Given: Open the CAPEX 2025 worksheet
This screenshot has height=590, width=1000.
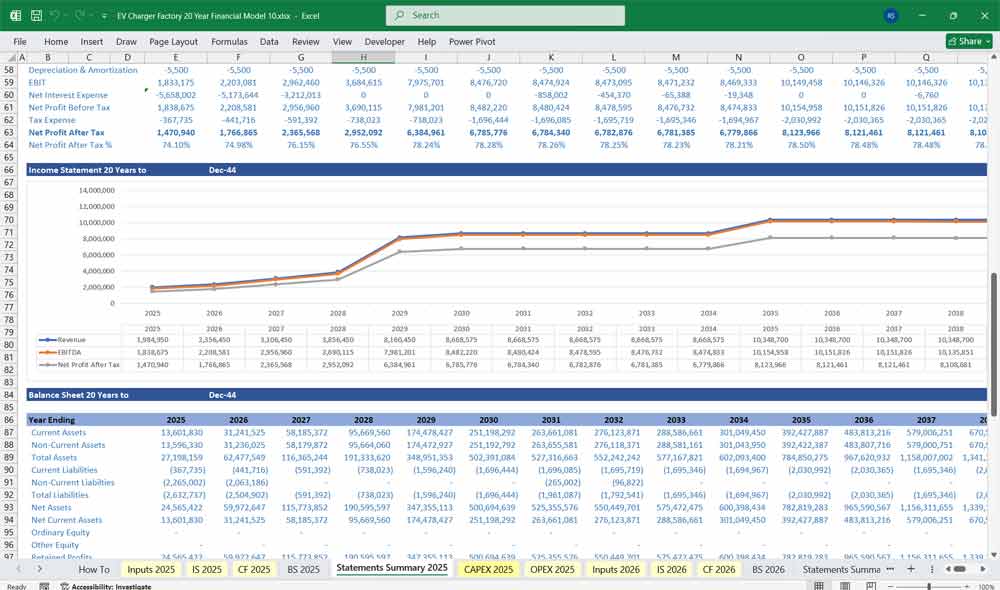Looking at the screenshot, I should (488, 569).
